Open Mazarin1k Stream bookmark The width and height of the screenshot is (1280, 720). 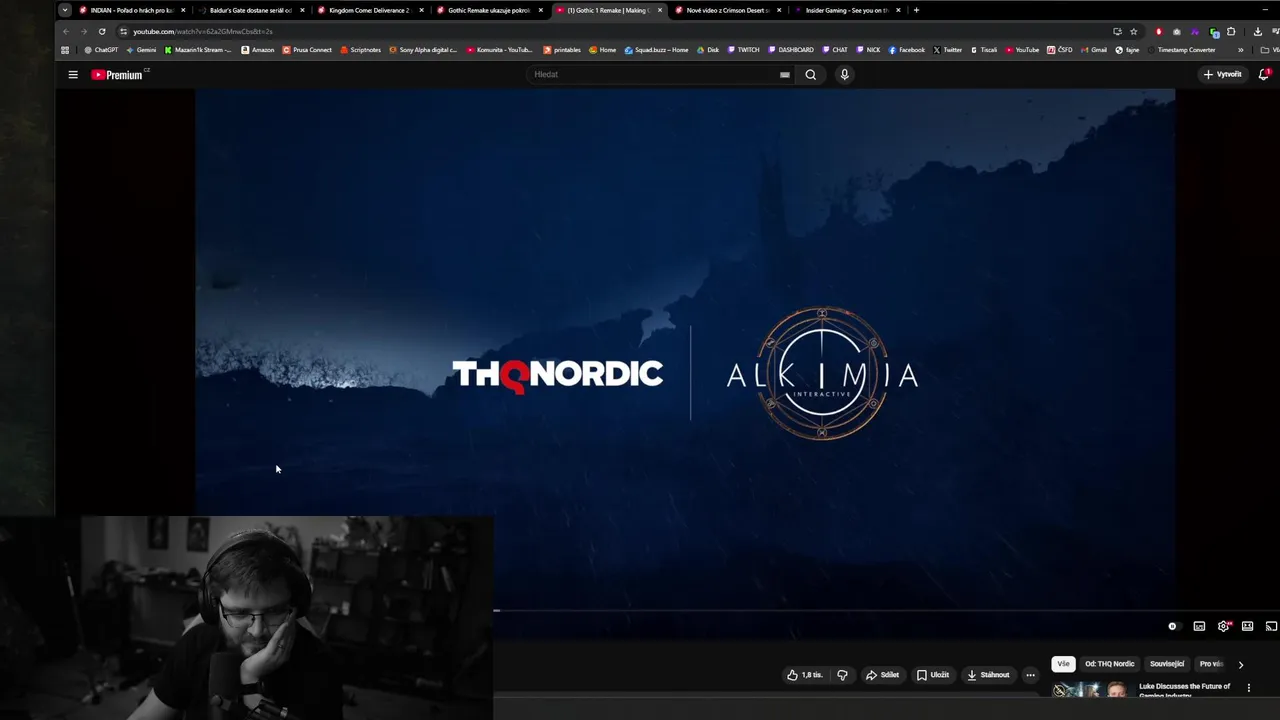pos(198,50)
